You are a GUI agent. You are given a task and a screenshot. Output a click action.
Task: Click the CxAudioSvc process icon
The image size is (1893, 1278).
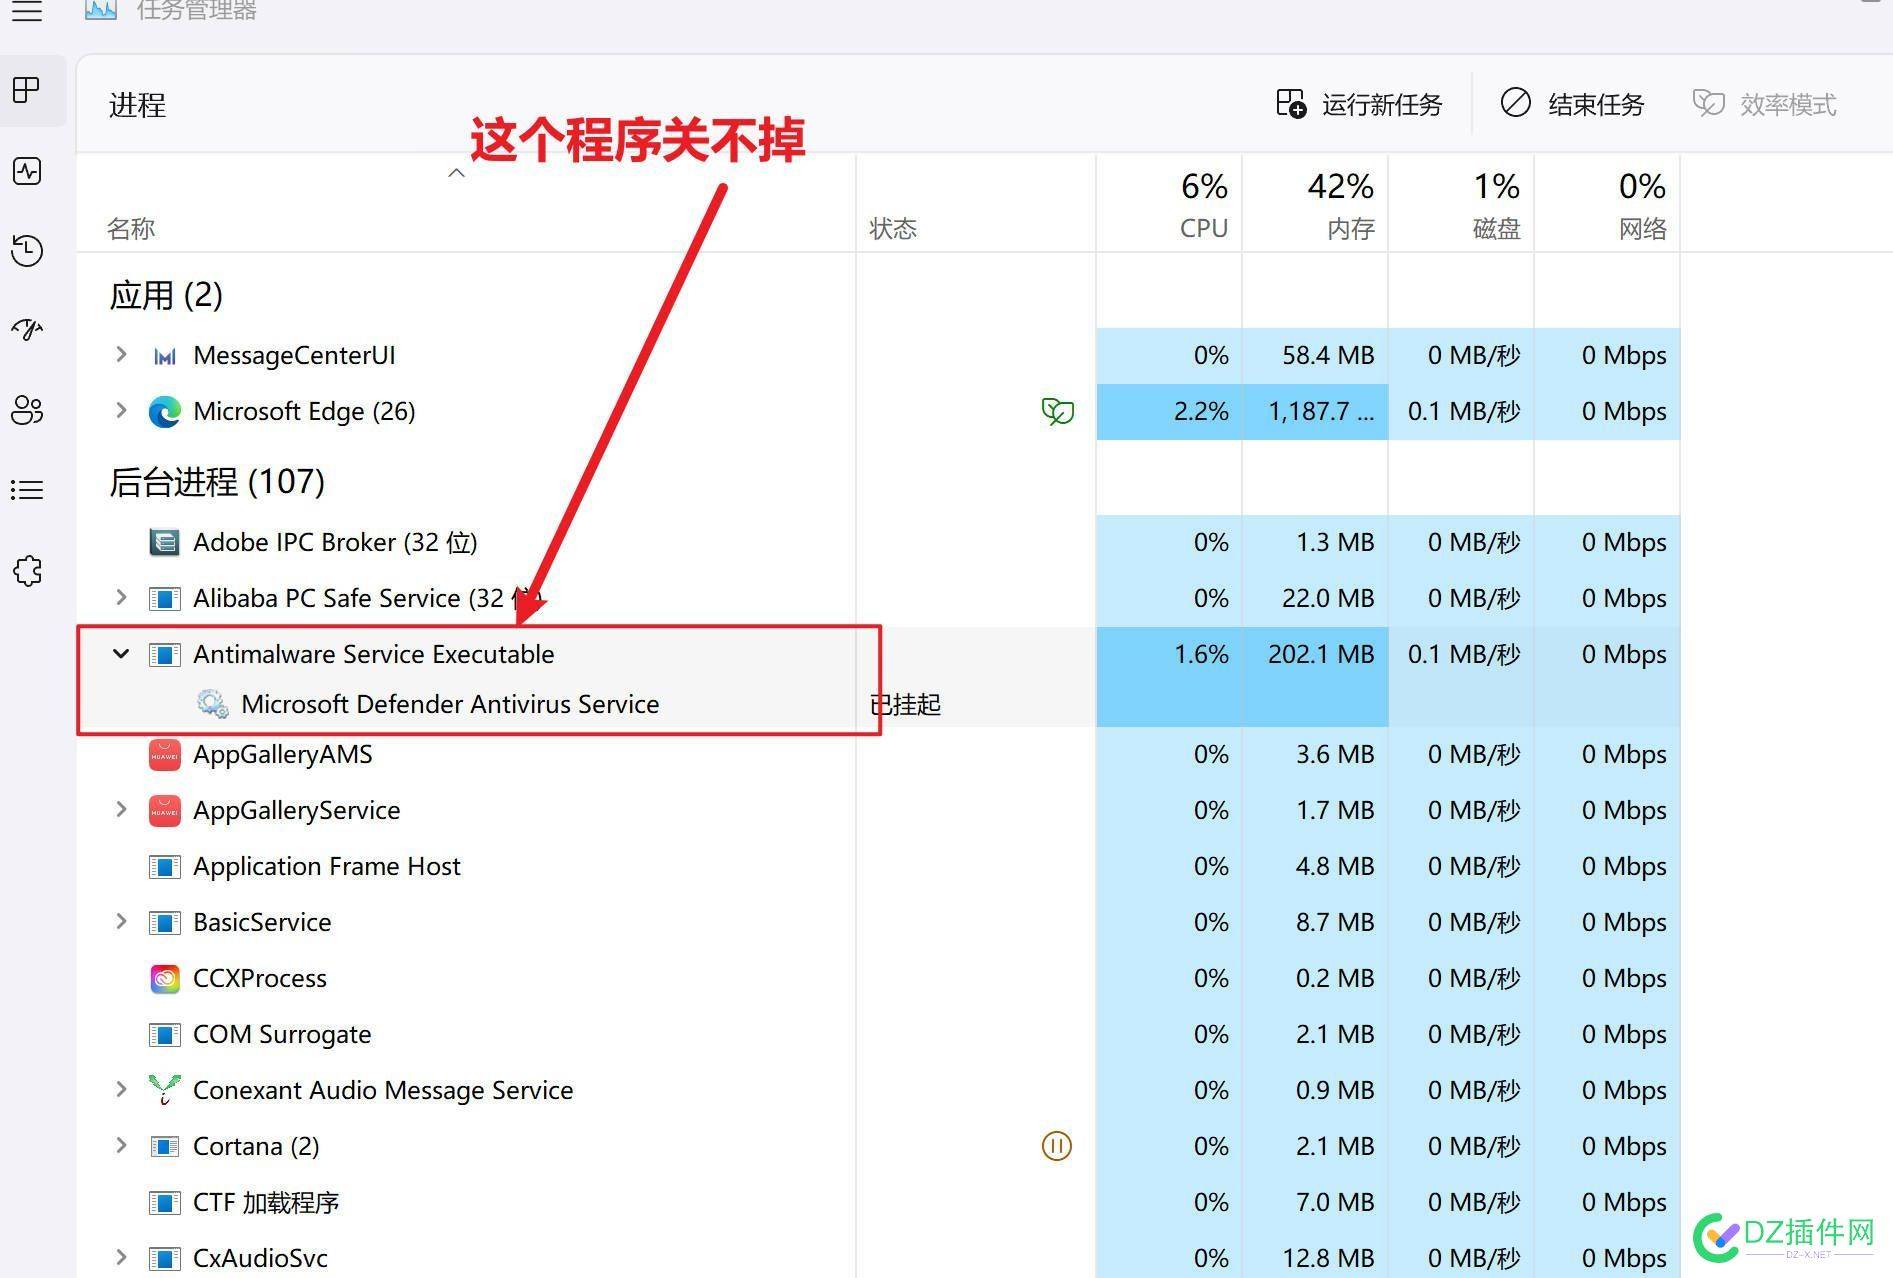coord(165,1258)
